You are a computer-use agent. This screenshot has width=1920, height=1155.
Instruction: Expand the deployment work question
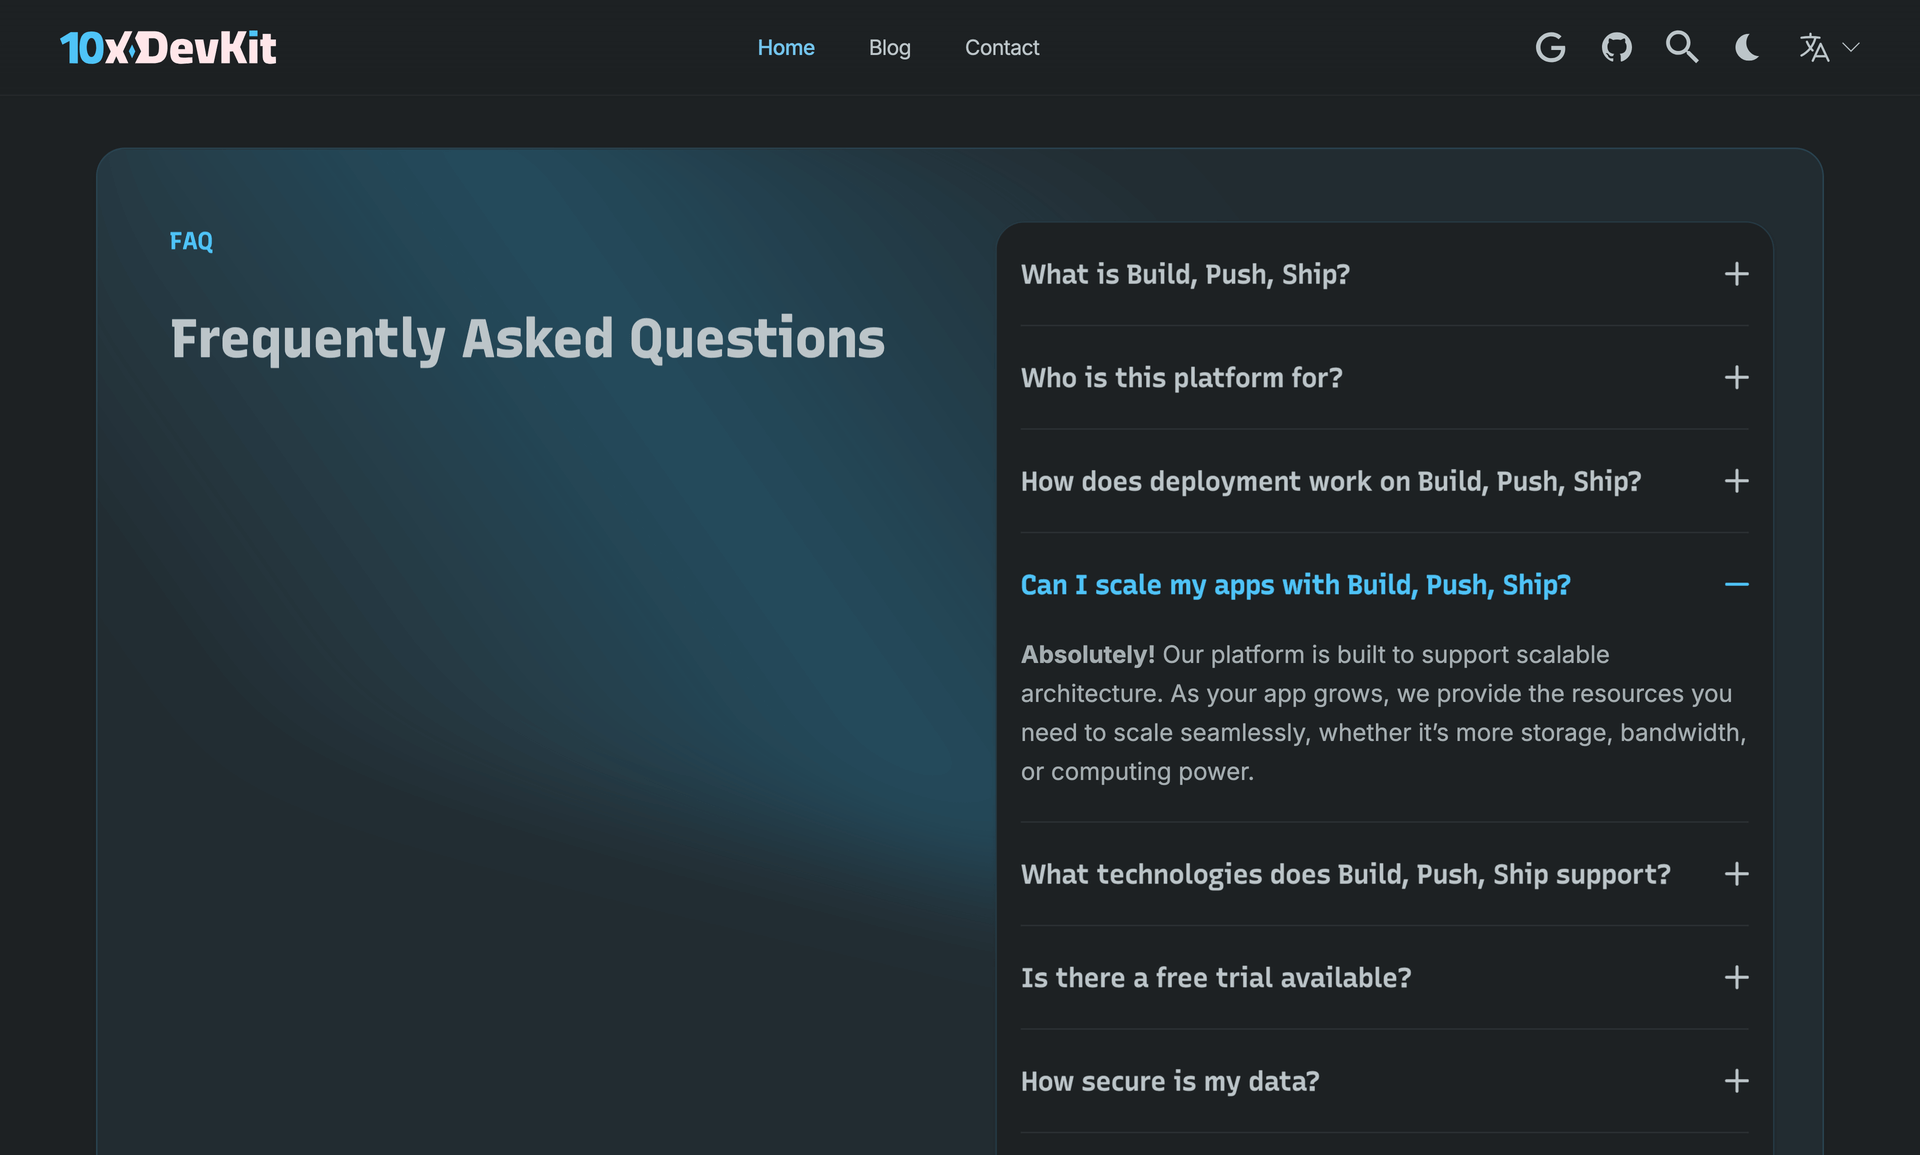pos(1385,481)
